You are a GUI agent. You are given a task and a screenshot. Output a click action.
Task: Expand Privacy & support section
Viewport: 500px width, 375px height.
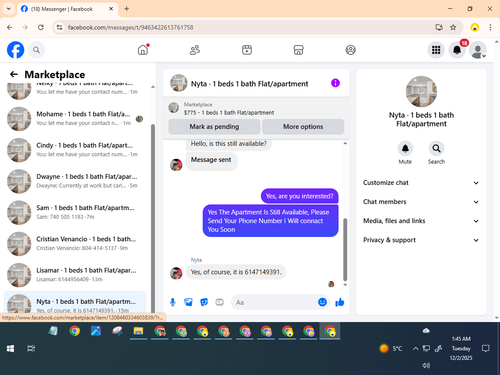(x=421, y=240)
